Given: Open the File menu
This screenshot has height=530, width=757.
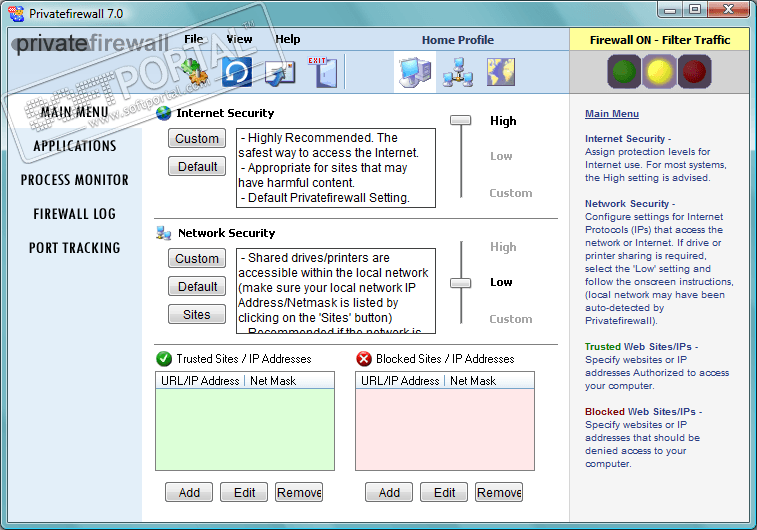Looking at the screenshot, I should pyautogui.click(x=194, y=39).
